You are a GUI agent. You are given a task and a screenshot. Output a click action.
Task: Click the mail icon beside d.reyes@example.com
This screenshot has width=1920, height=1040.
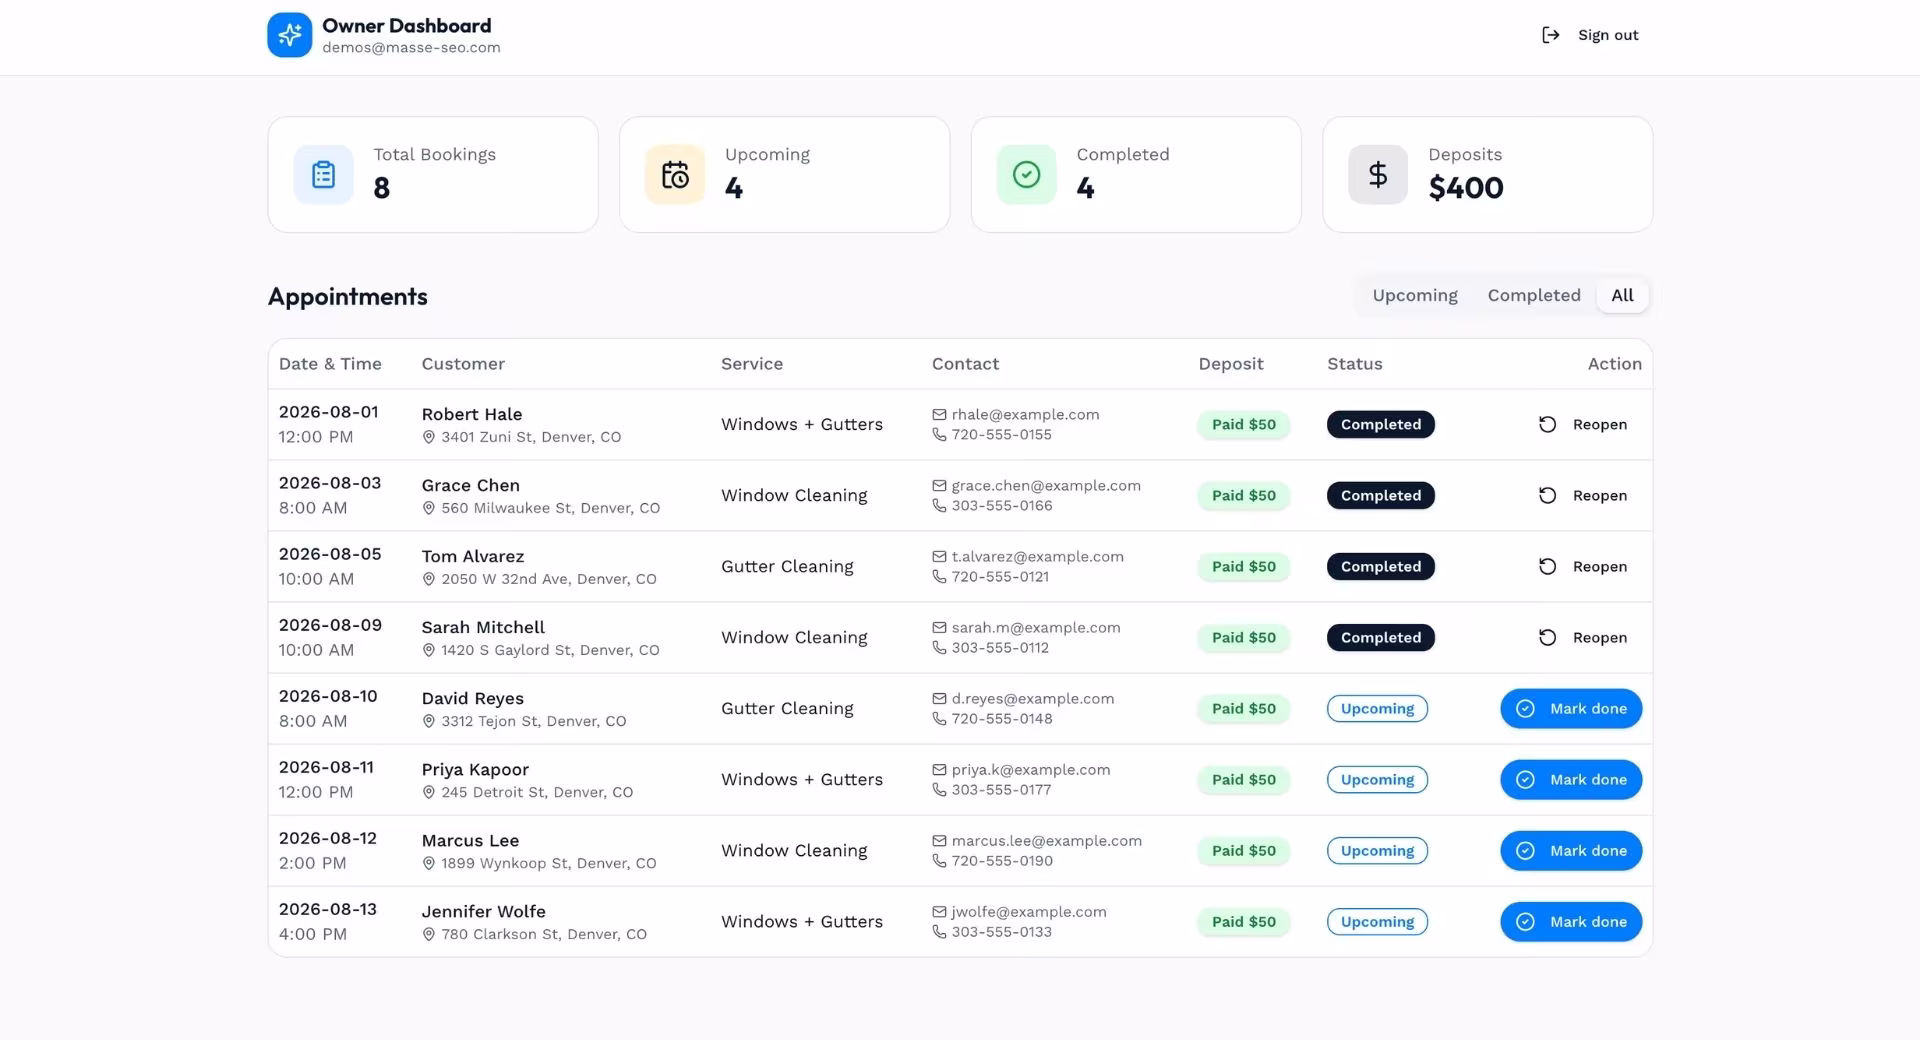939,698
